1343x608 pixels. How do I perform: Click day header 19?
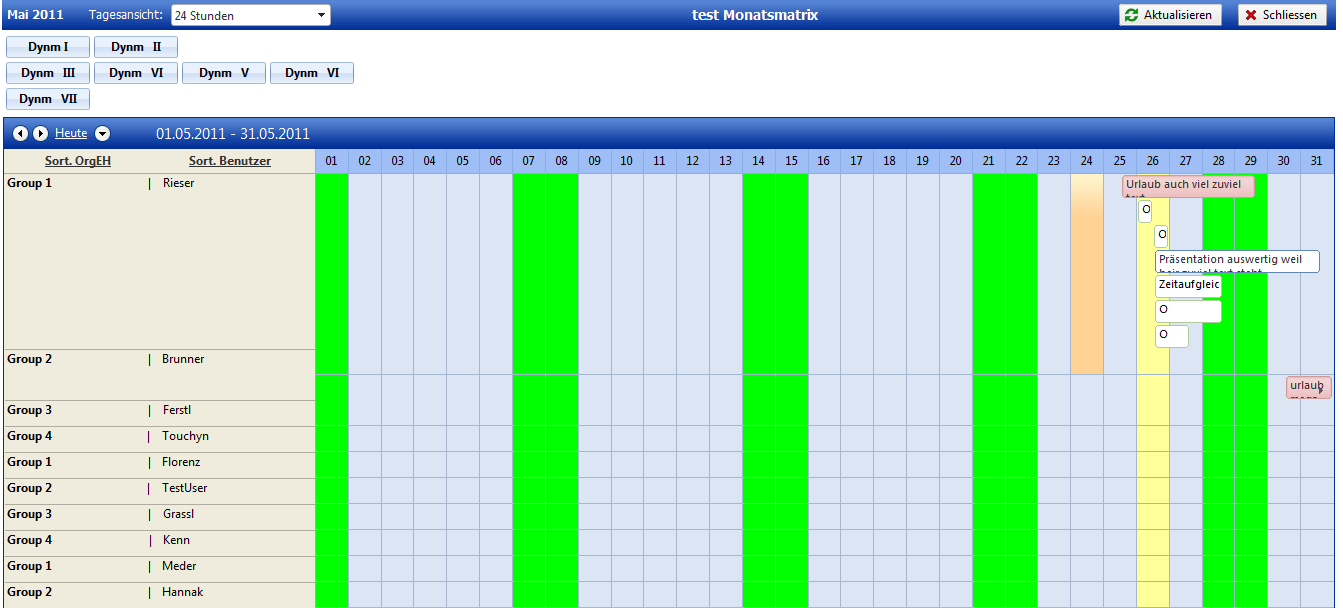pyautogui.click(x=923, y=161)
